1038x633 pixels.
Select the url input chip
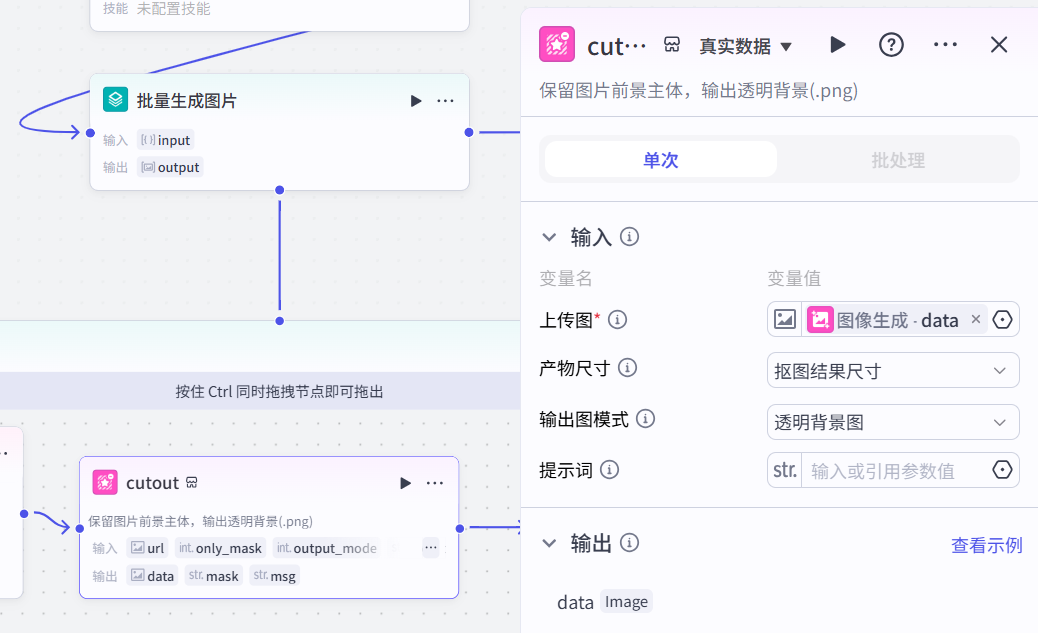tap(148, 548)
